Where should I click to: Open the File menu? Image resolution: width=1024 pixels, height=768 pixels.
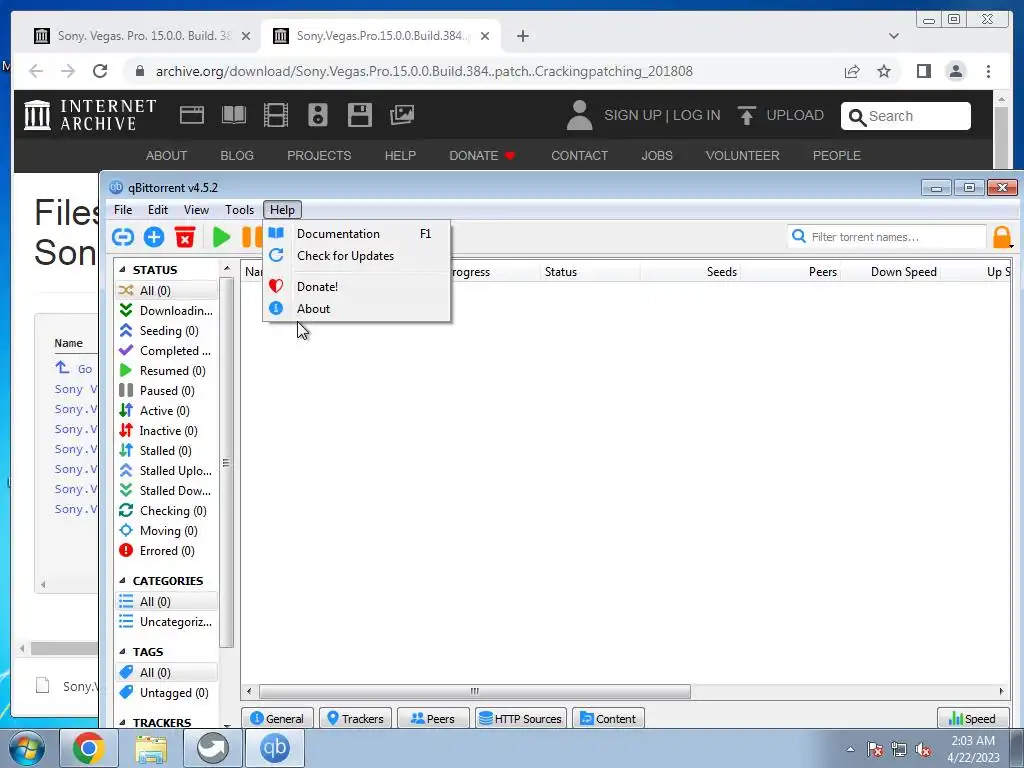(x=123, y=210)
